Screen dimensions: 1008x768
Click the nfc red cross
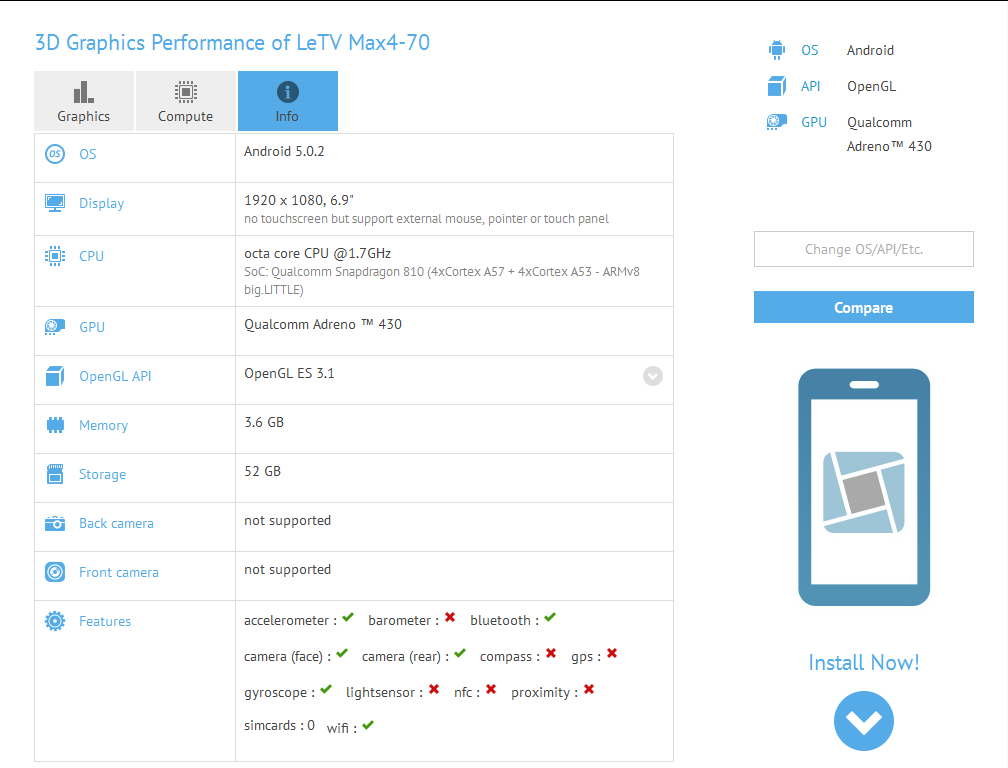point(491,690)
